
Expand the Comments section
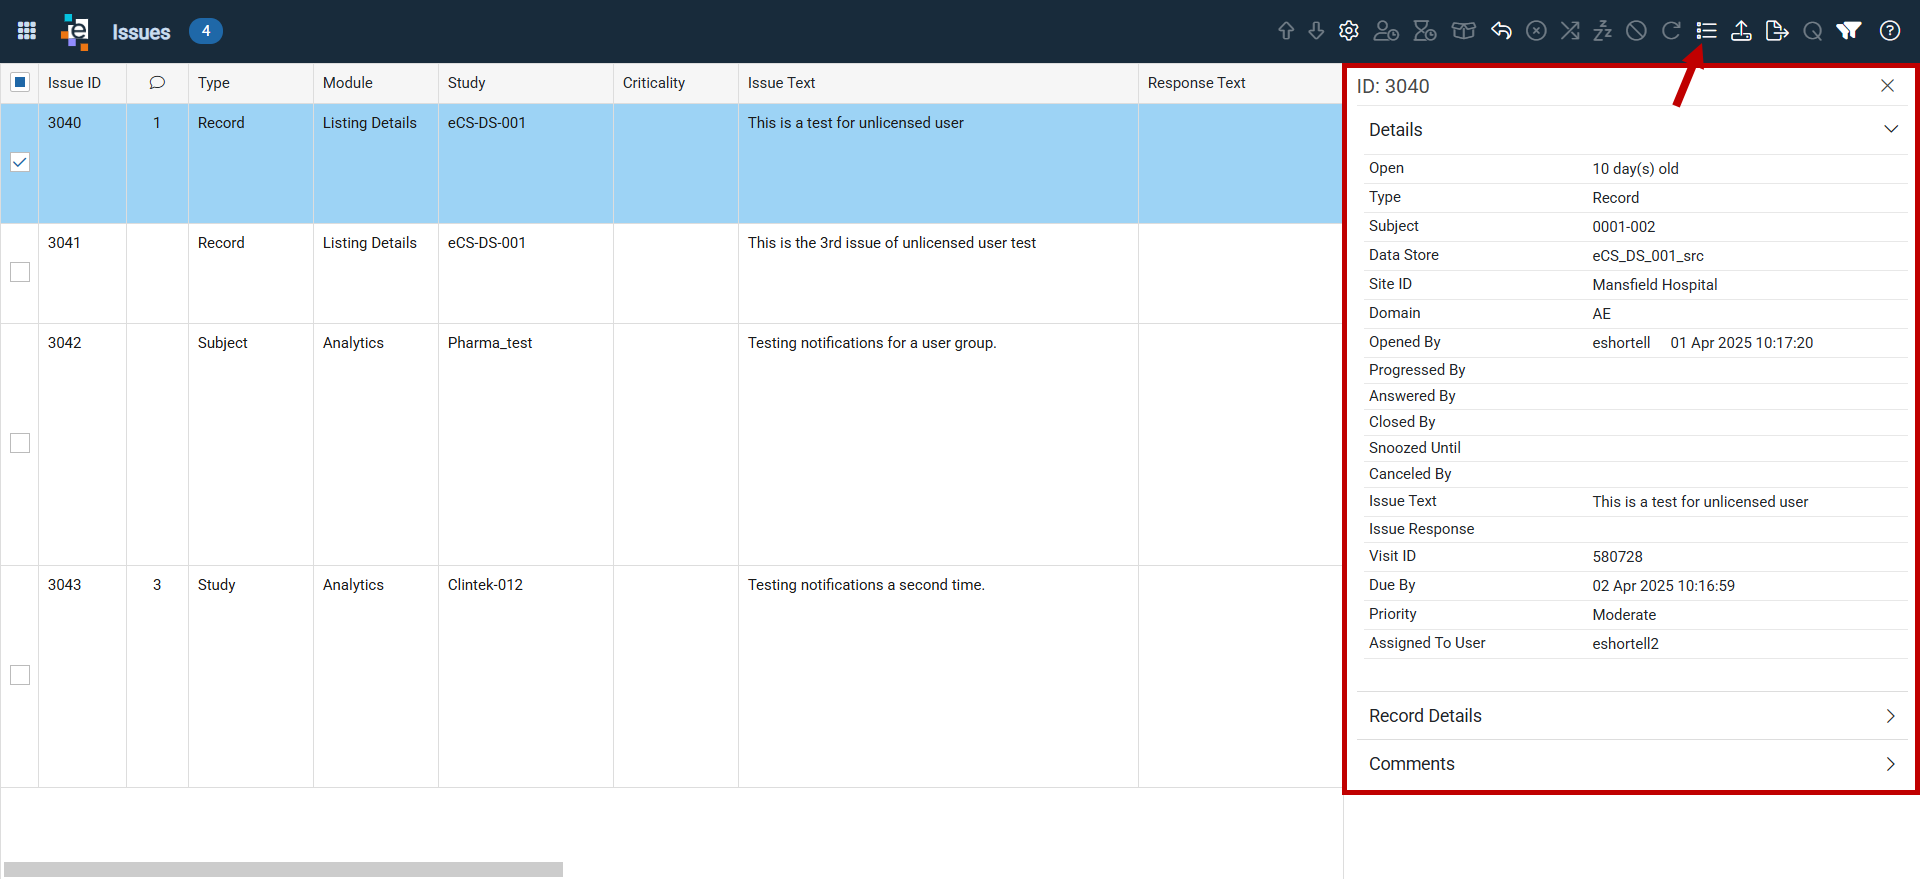[x=1632, y=764]
